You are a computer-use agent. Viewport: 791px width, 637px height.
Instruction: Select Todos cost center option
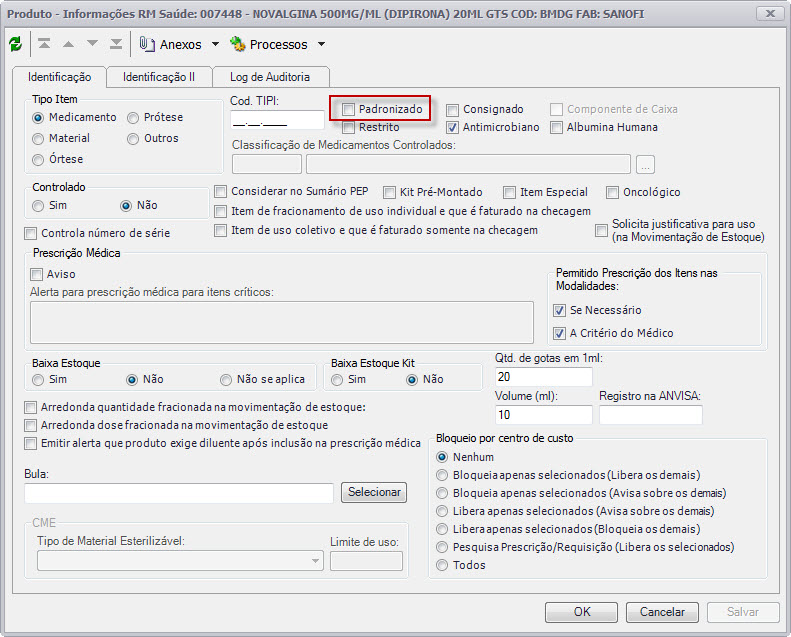pos(442,565)
